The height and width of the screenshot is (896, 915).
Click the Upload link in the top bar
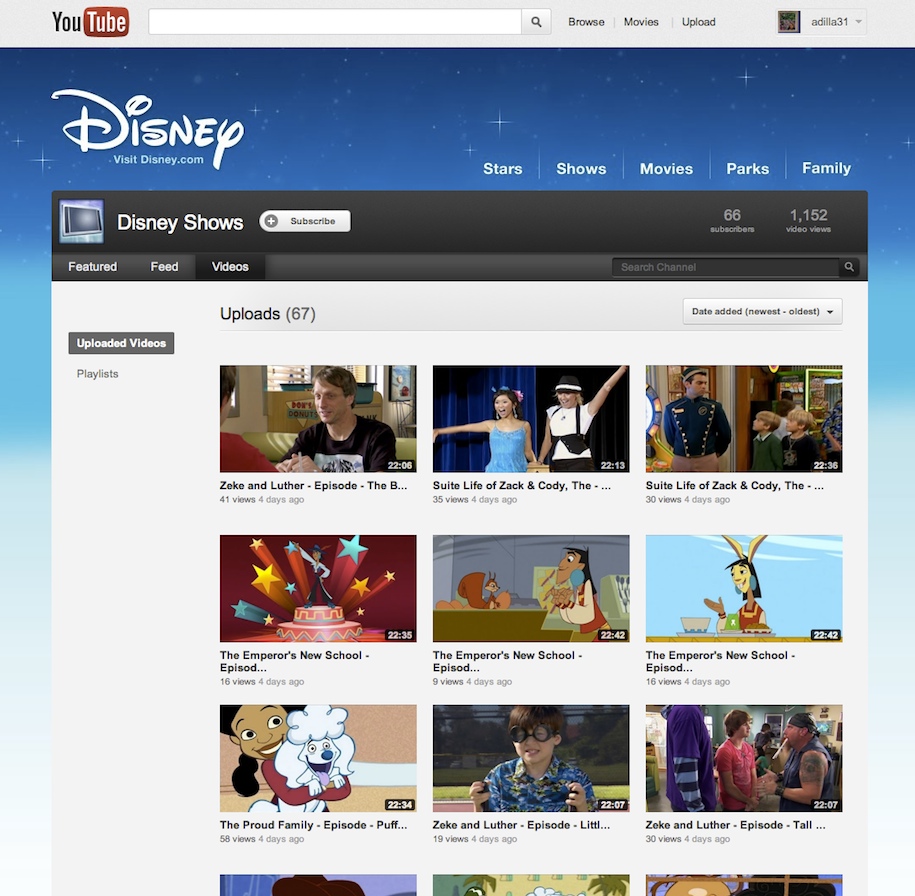click(699, 22)
